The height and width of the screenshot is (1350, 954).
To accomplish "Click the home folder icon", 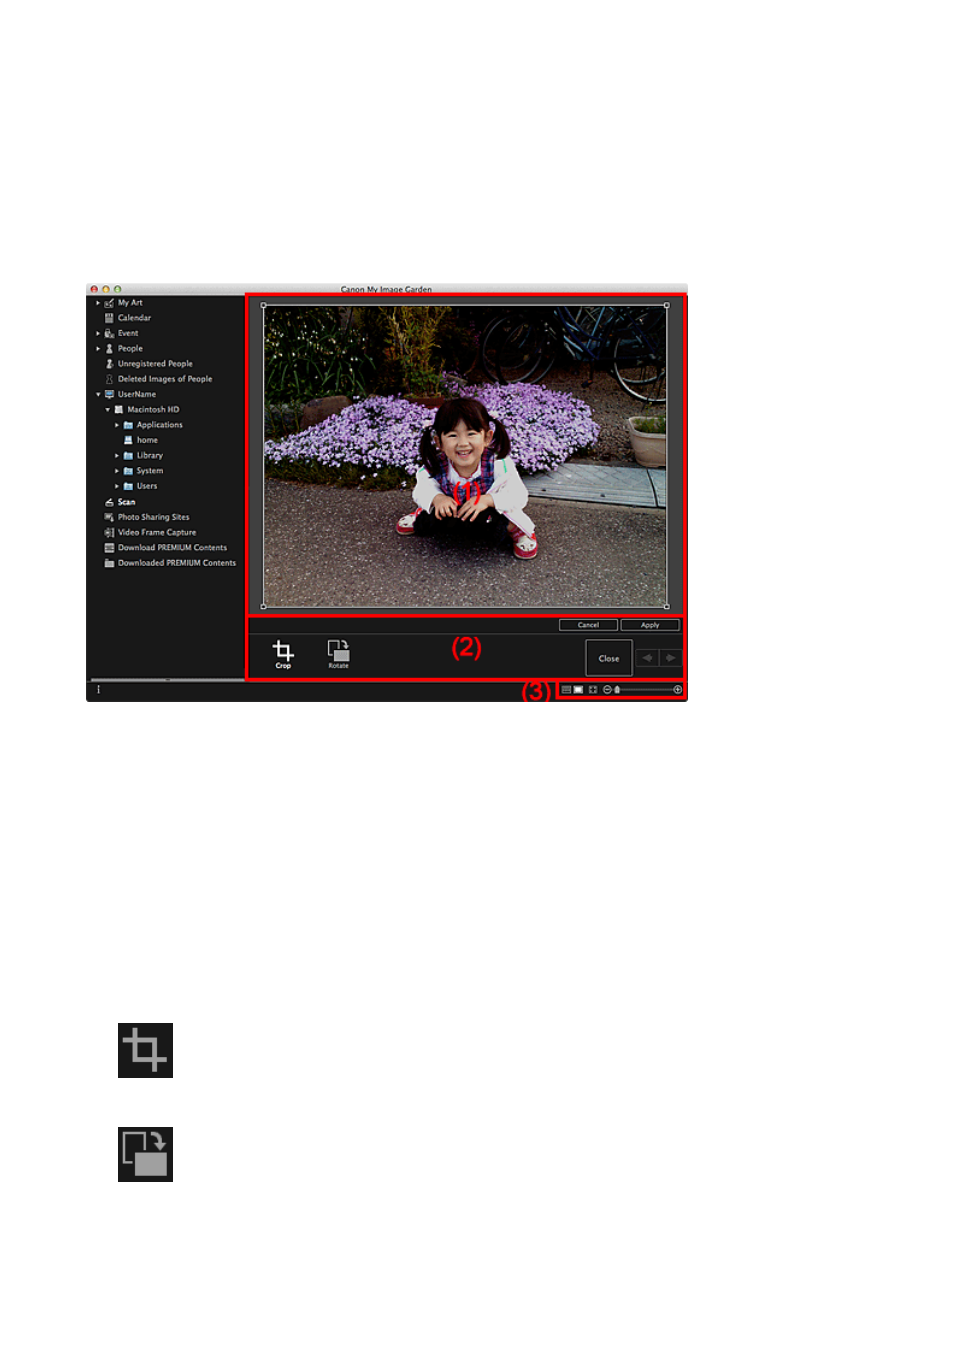I will point(128,440).
